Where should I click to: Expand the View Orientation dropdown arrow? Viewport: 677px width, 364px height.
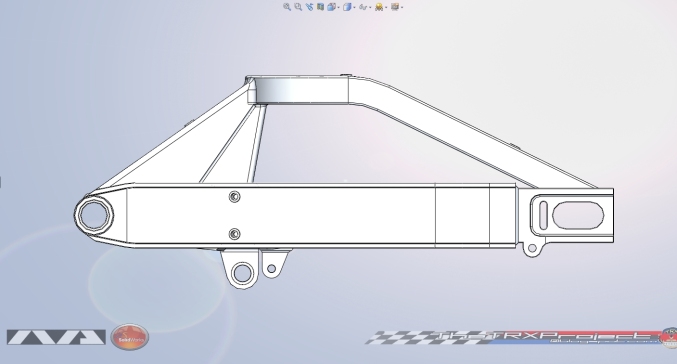338,7
